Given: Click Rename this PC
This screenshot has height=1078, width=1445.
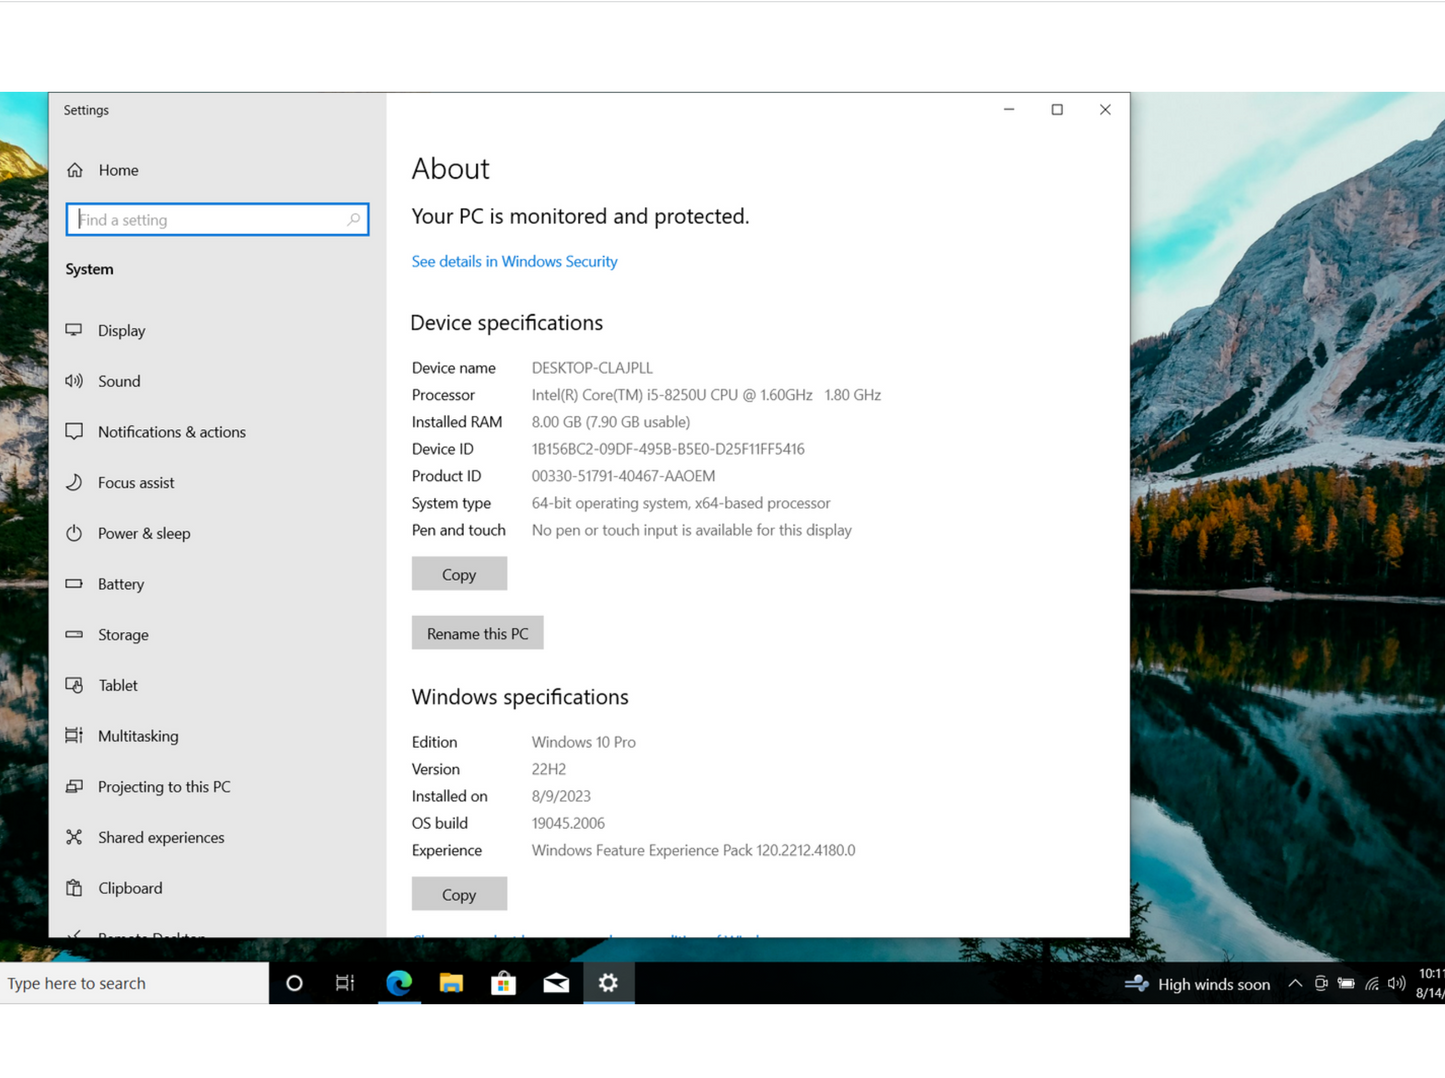Looking at the screenshot, I should click(477, 633).
